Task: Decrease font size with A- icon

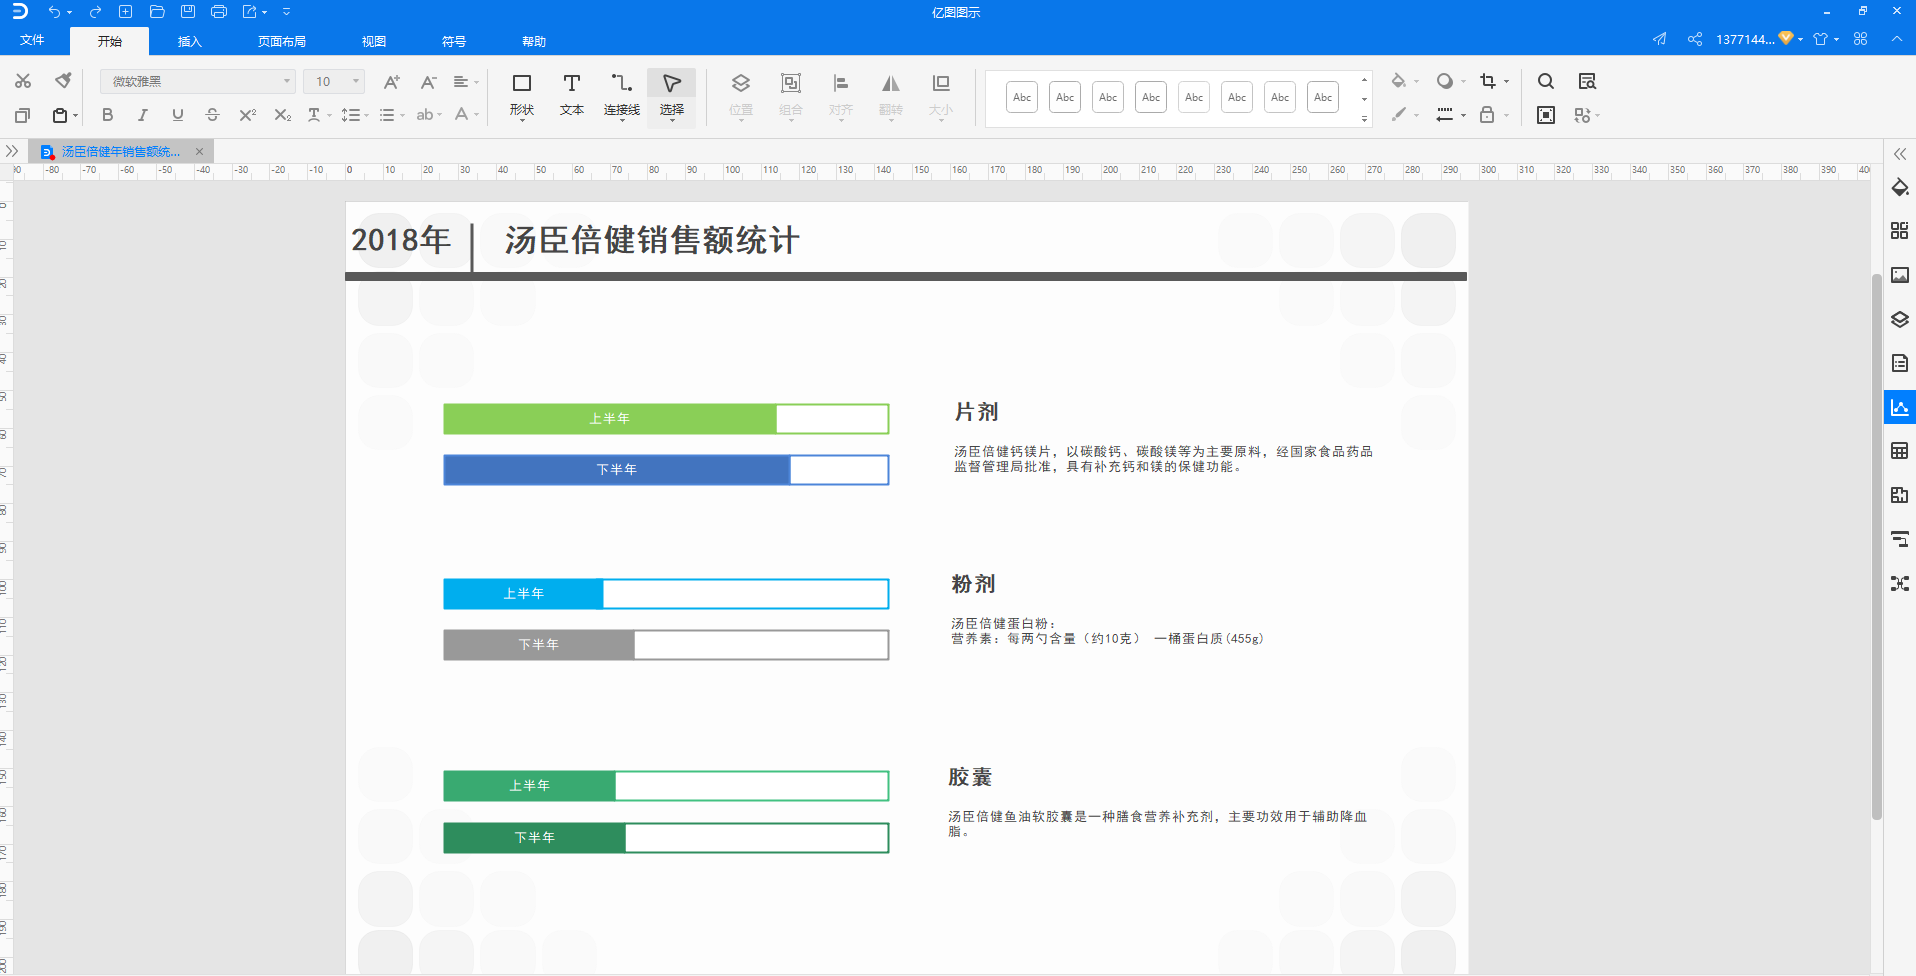Action: (428, 81)
